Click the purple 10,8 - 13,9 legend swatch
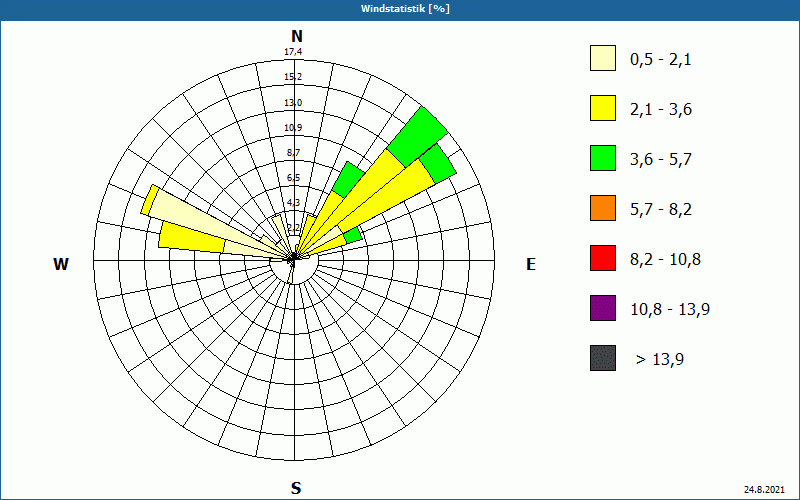 click(x=603, y=308)
